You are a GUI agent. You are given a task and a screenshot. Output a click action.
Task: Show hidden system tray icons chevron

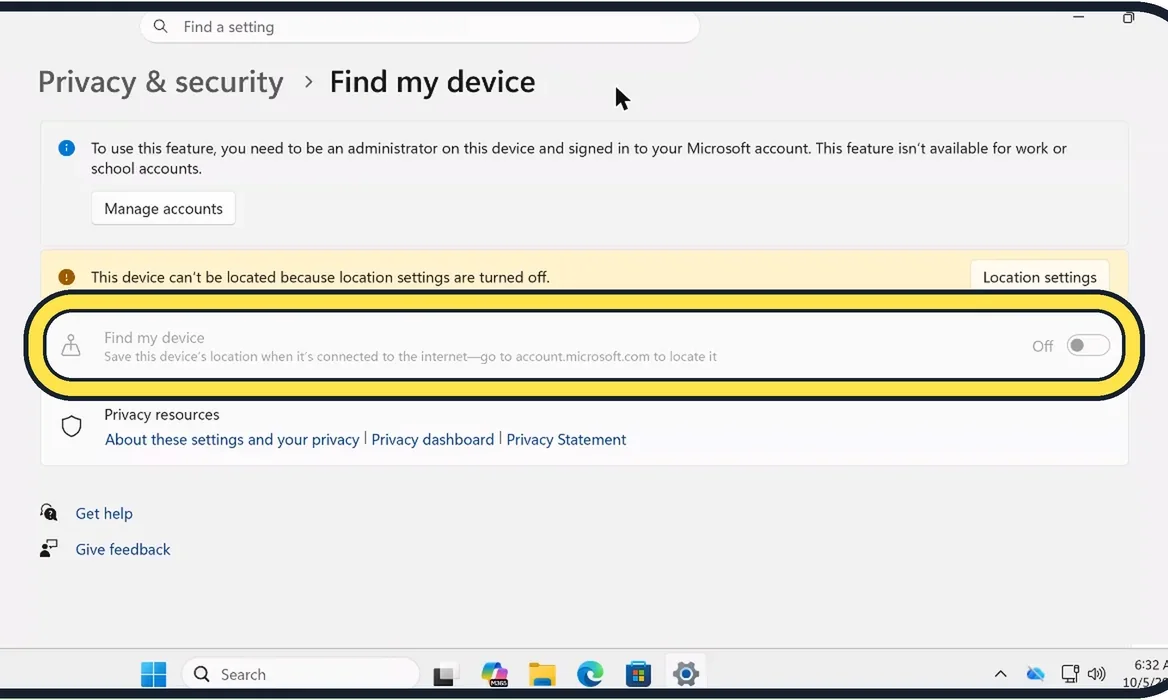coord(1000,674)
